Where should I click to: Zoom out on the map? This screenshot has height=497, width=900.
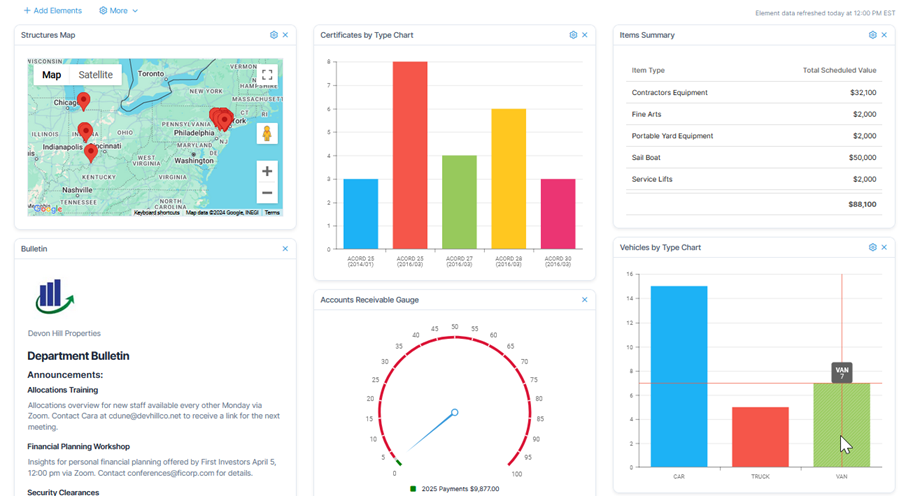click(x=267, y=193)
